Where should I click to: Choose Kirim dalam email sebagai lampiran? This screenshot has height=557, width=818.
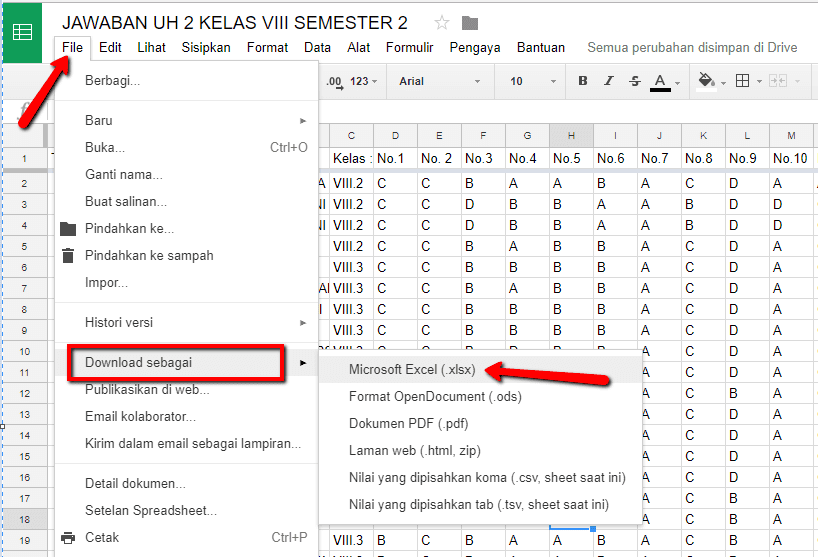(186, 444)
